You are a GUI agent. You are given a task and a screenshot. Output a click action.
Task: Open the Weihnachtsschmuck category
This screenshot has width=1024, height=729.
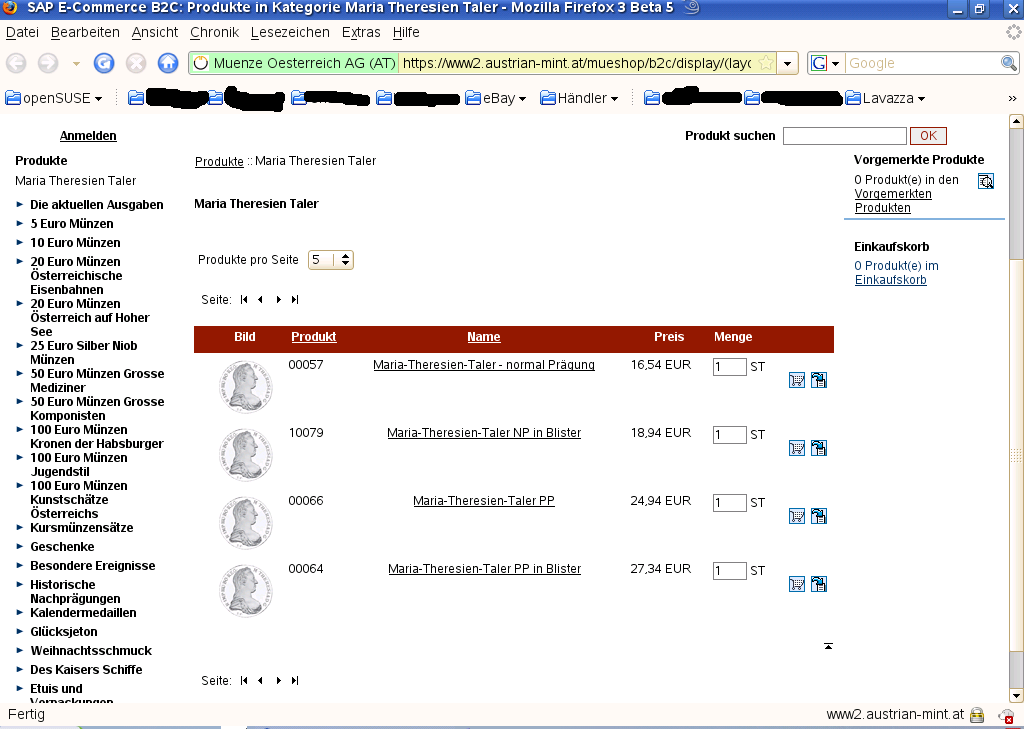point(91,651)
